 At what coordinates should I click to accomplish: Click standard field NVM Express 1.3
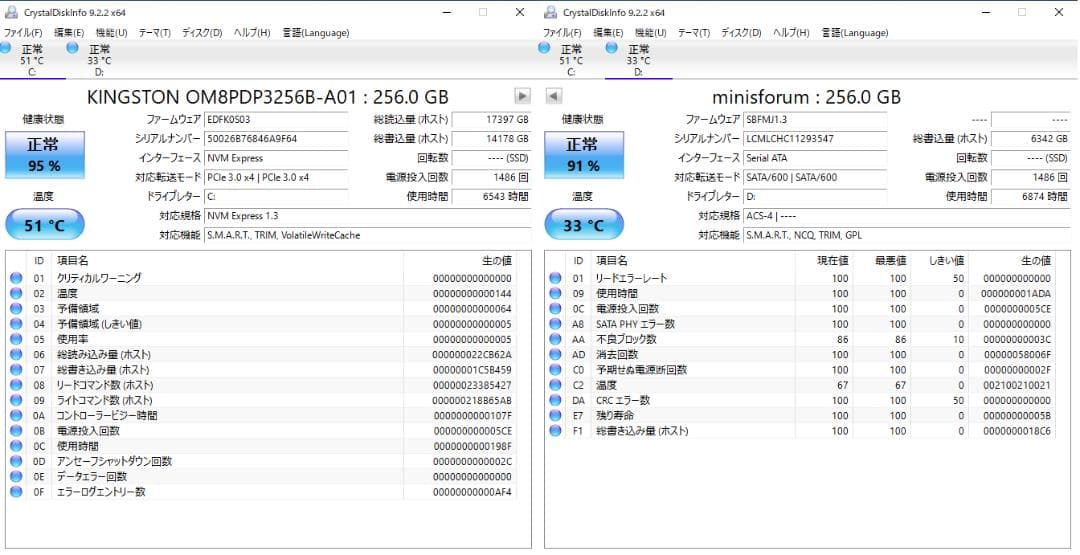coord(368,216)
